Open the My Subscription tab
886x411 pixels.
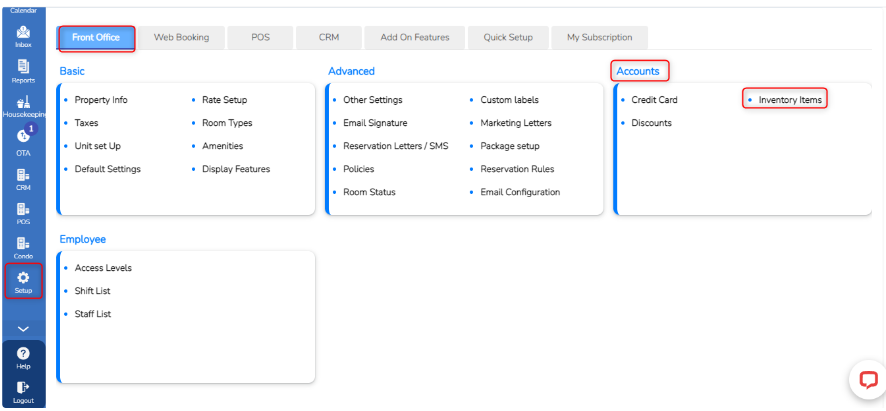coord(599,37)
